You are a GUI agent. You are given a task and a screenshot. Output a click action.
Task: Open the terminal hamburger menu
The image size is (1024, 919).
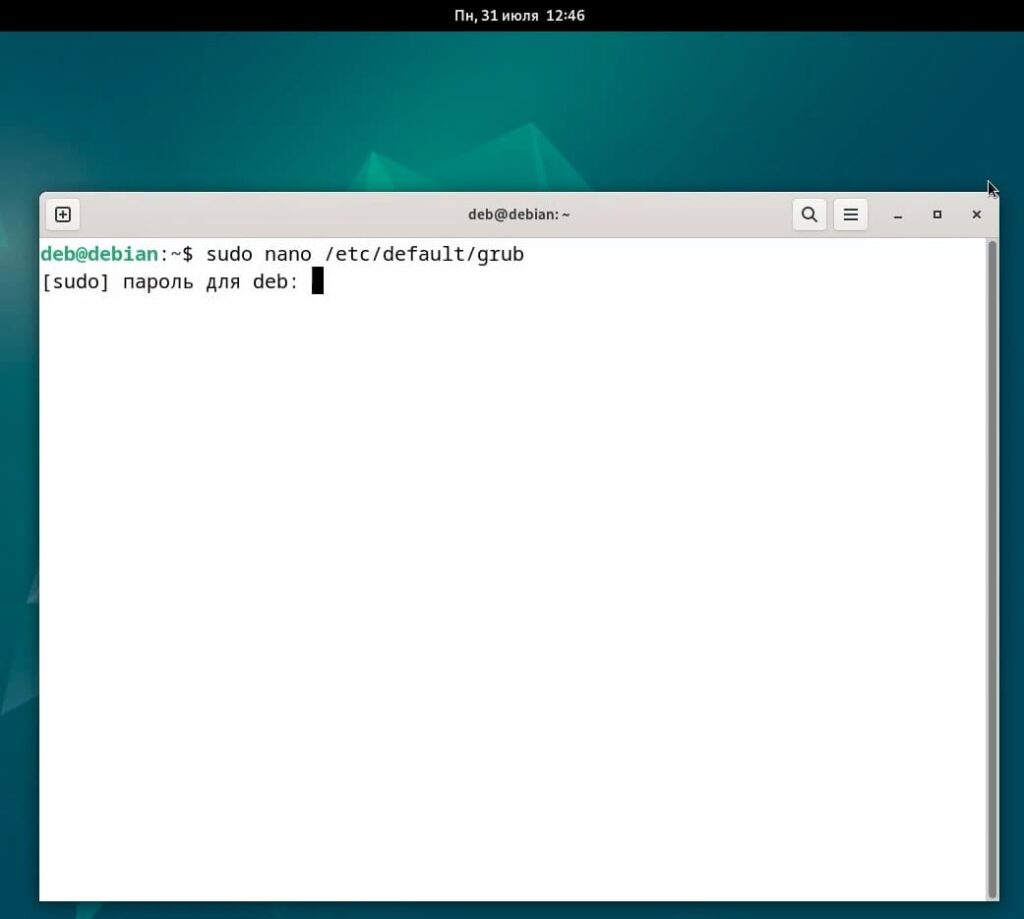point(850,214)
